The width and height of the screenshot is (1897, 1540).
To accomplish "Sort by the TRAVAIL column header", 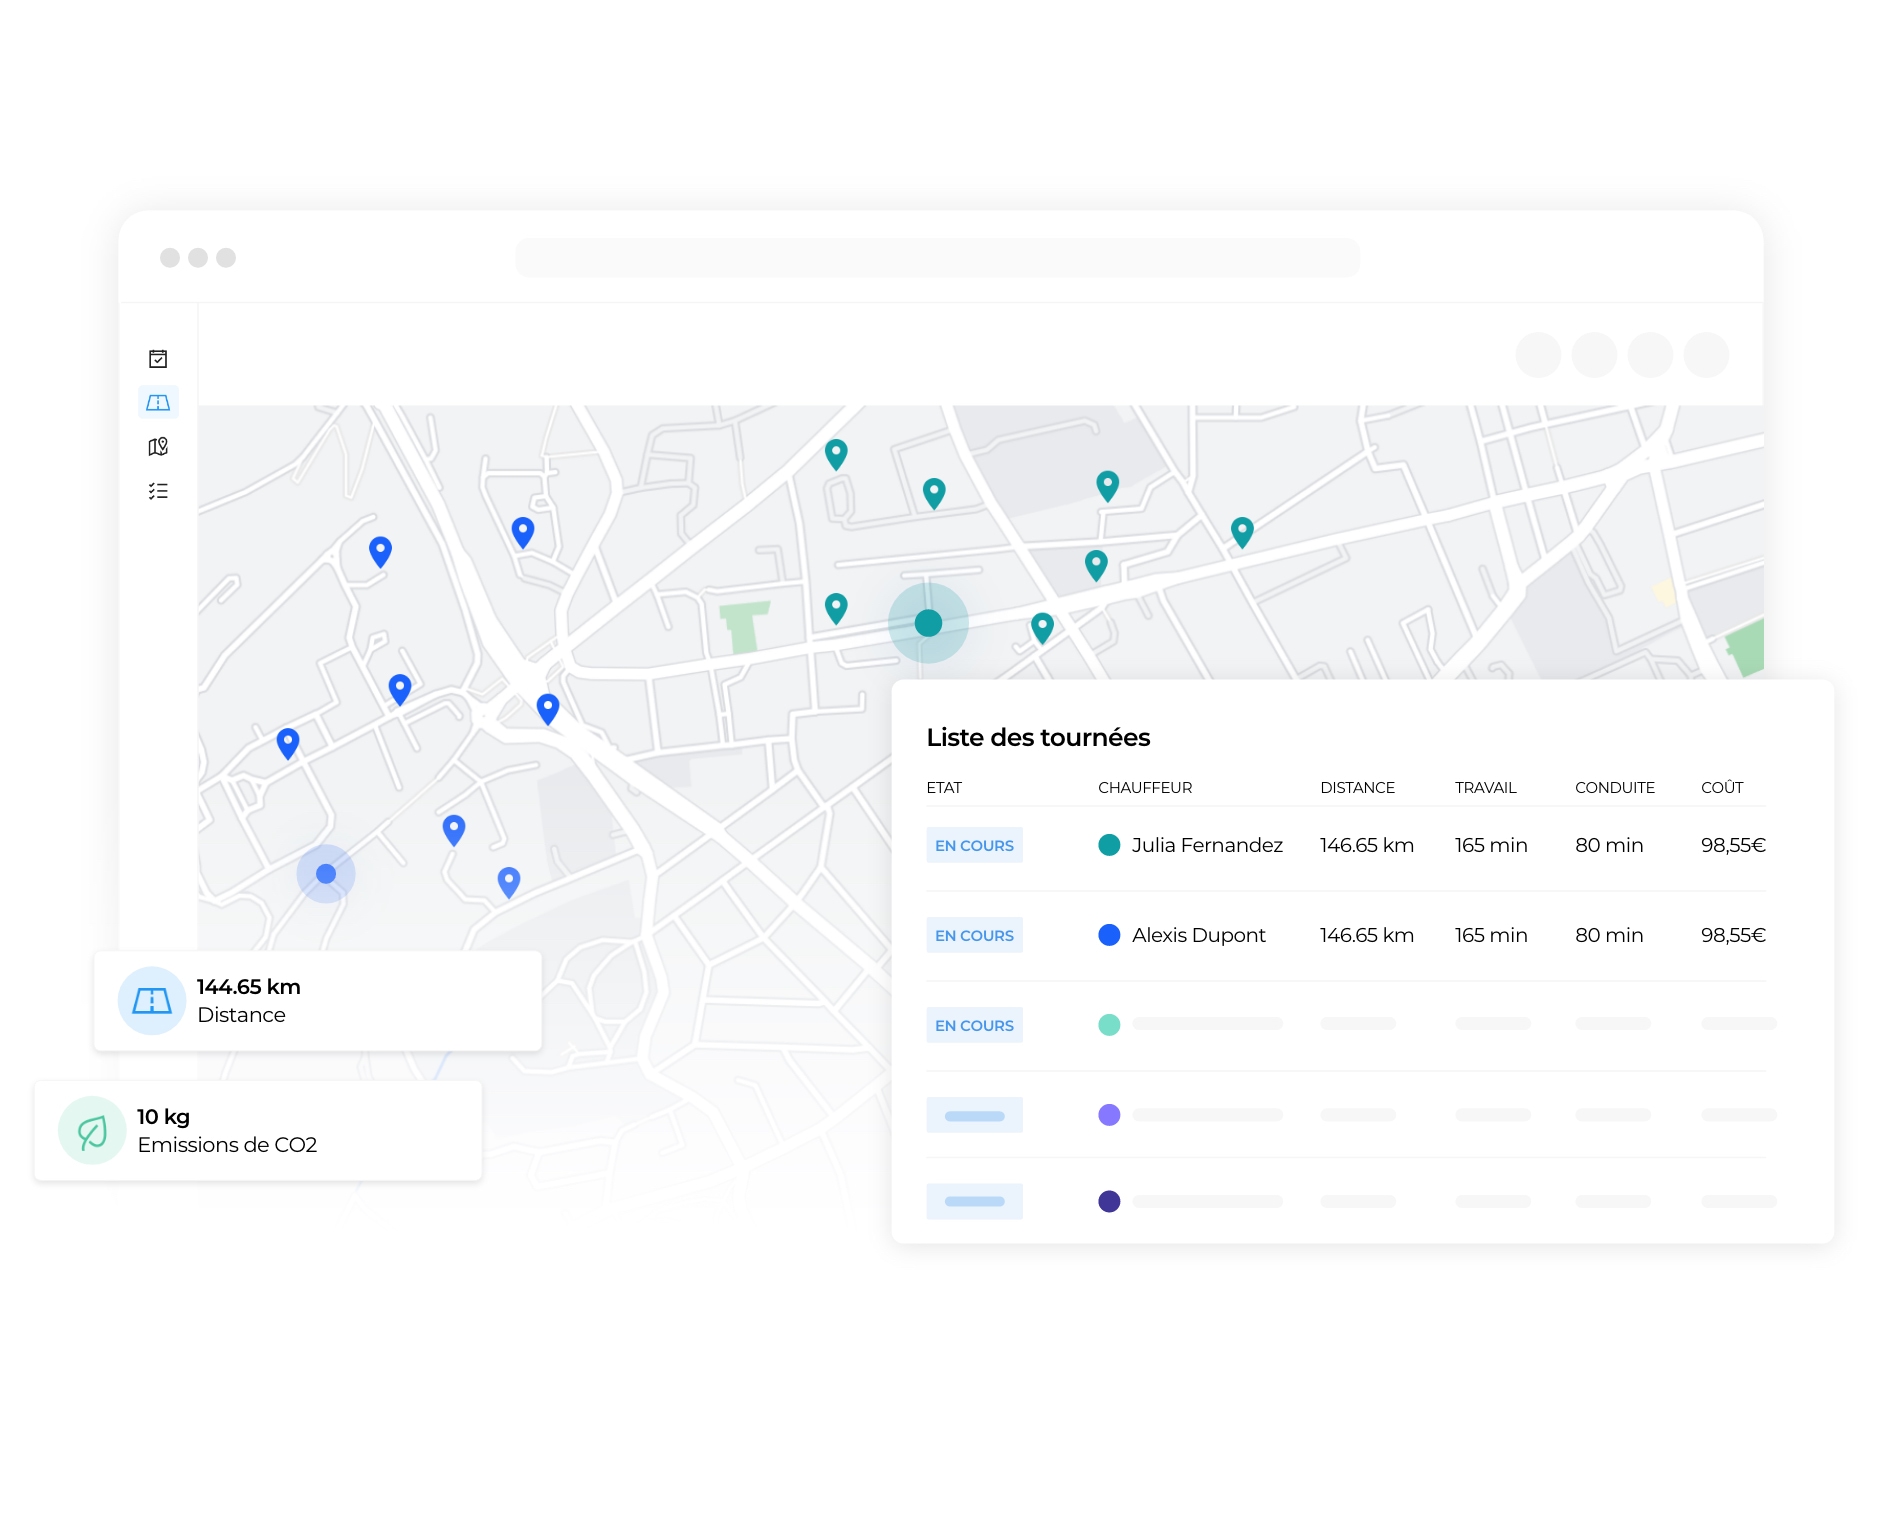I will [1485, 788].
